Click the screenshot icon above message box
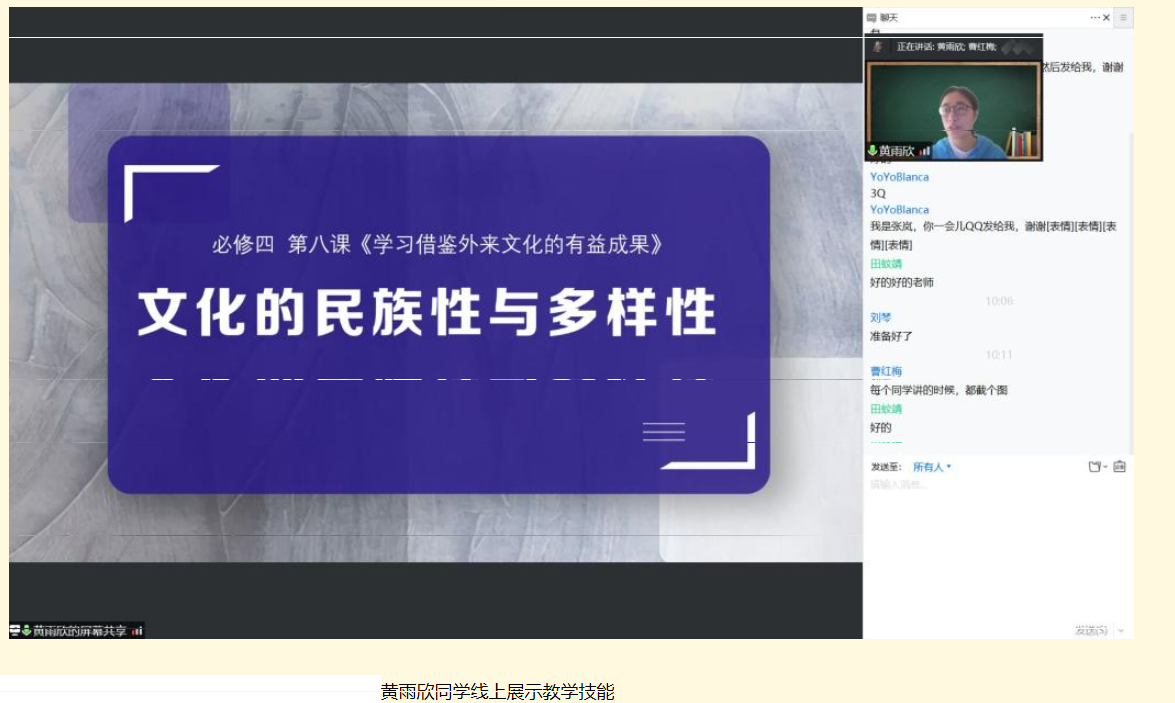1175x703 pixels. point(1120,467)
